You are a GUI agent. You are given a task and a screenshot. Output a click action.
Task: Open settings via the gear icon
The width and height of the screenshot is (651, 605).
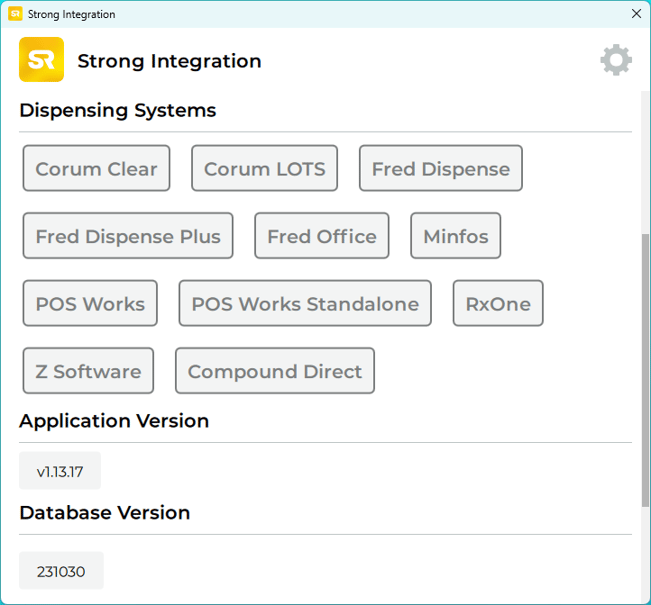[616, 60]
